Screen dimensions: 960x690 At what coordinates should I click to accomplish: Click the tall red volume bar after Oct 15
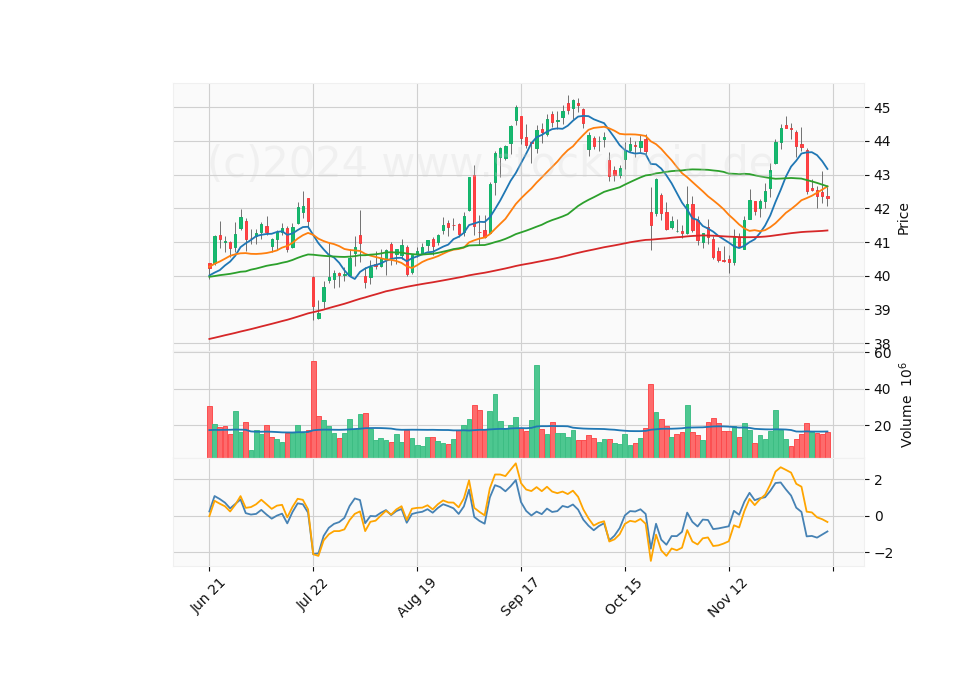pos(651,421)
